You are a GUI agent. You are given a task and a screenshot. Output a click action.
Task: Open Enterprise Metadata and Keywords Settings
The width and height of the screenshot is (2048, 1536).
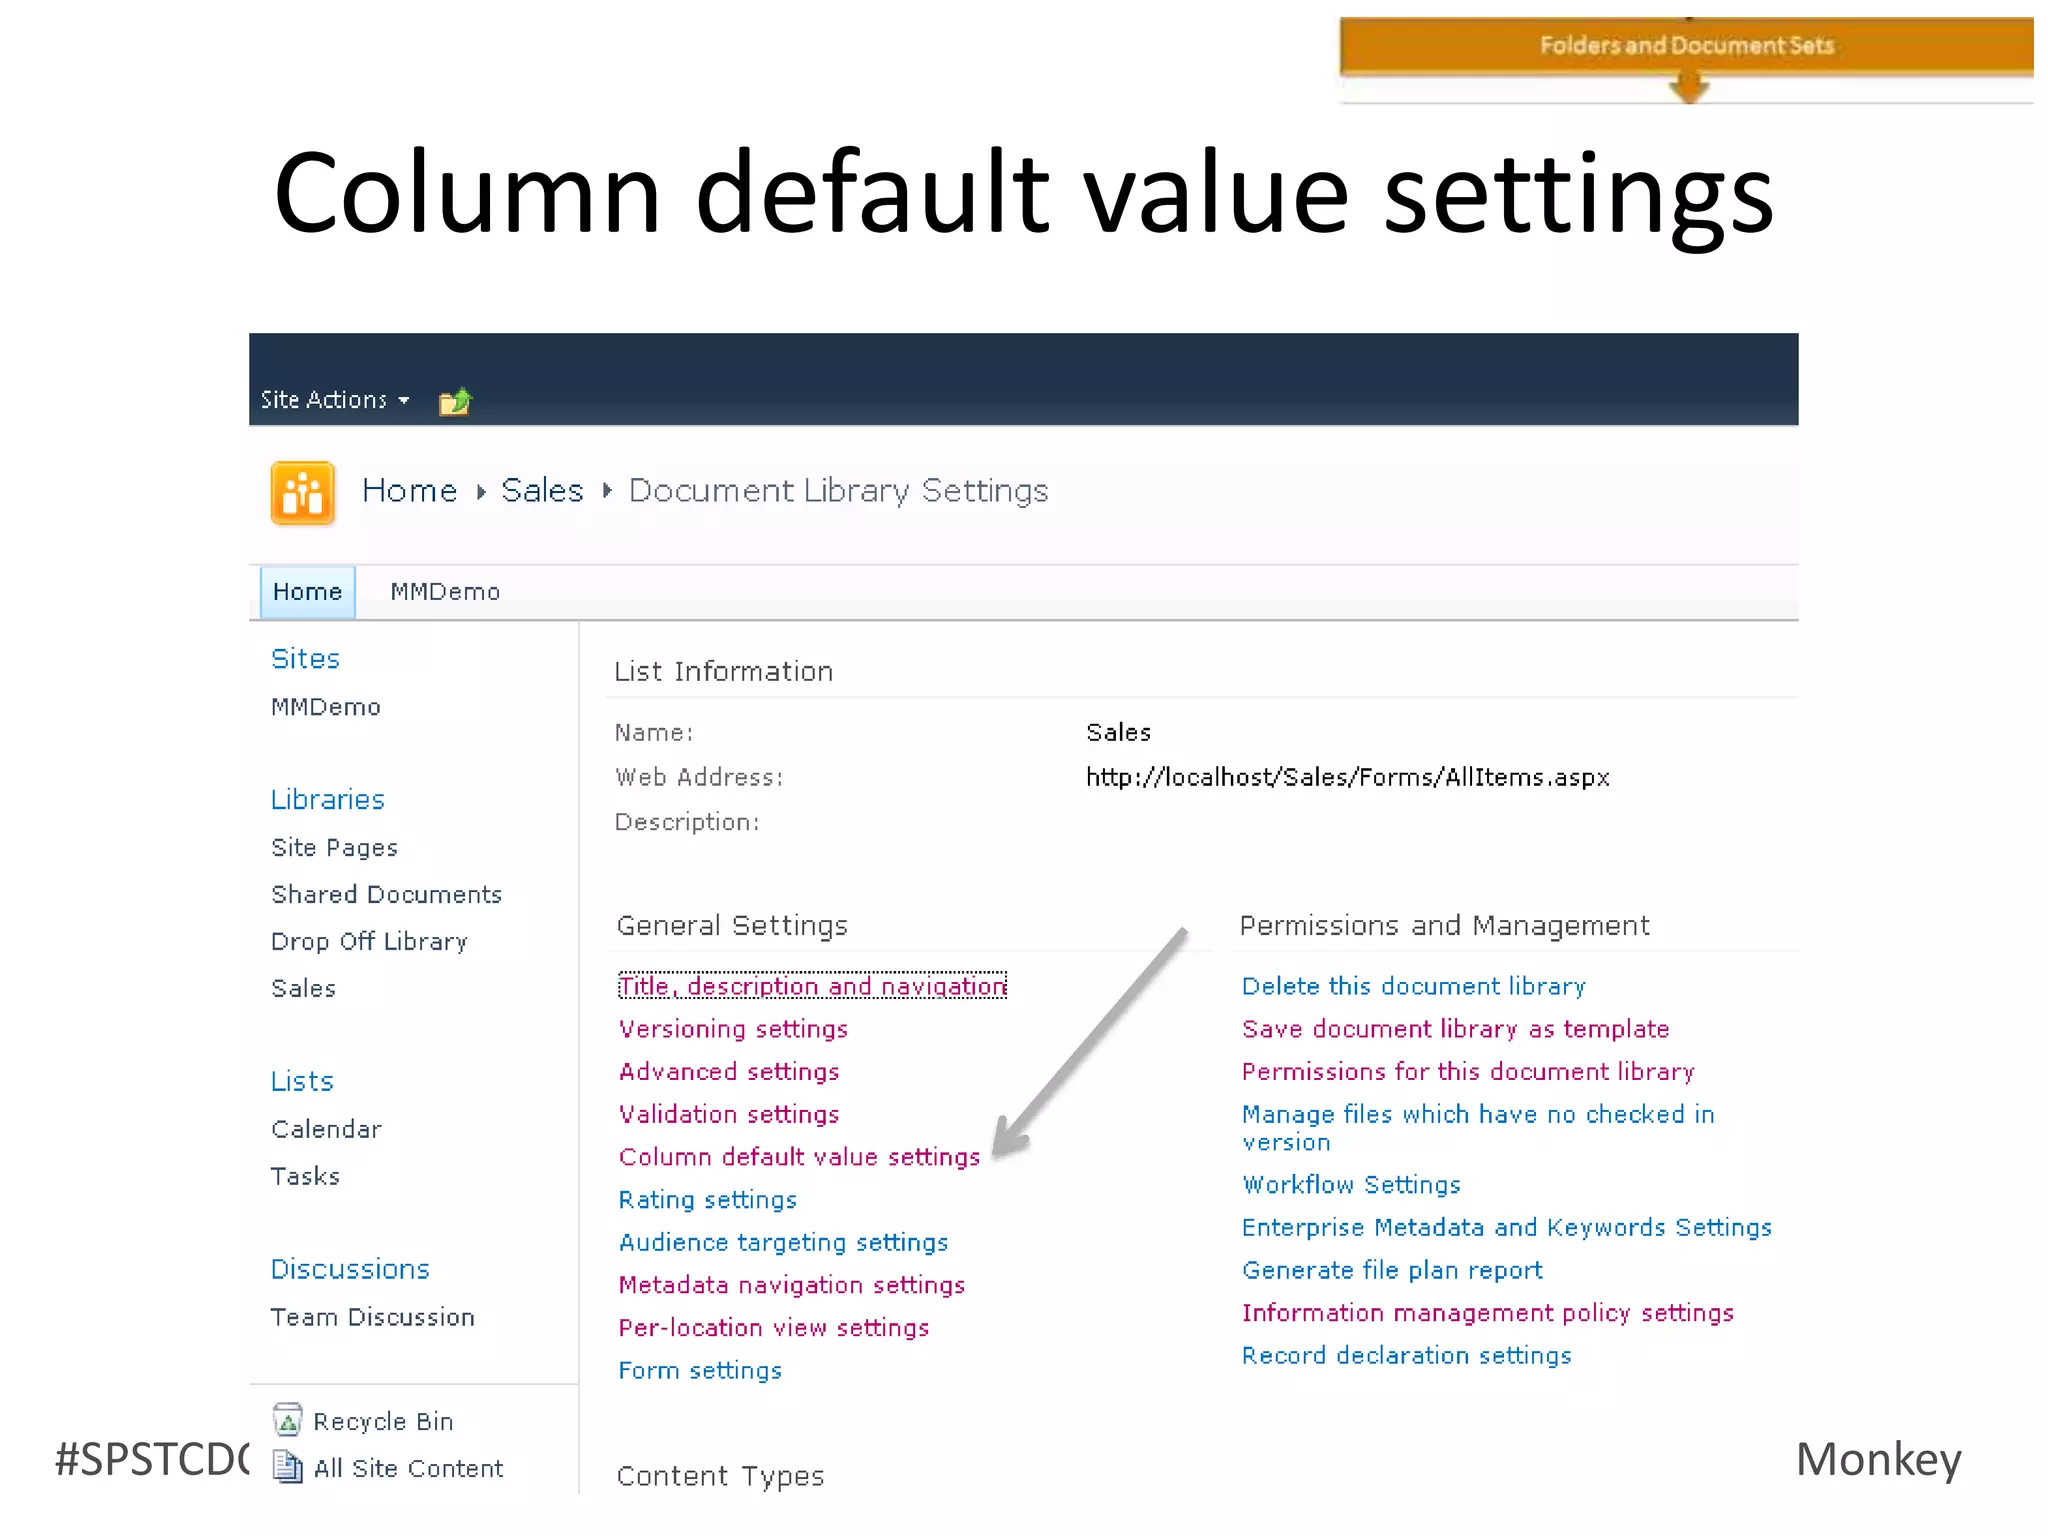pyautogui.click(x=1507, y=1227)
